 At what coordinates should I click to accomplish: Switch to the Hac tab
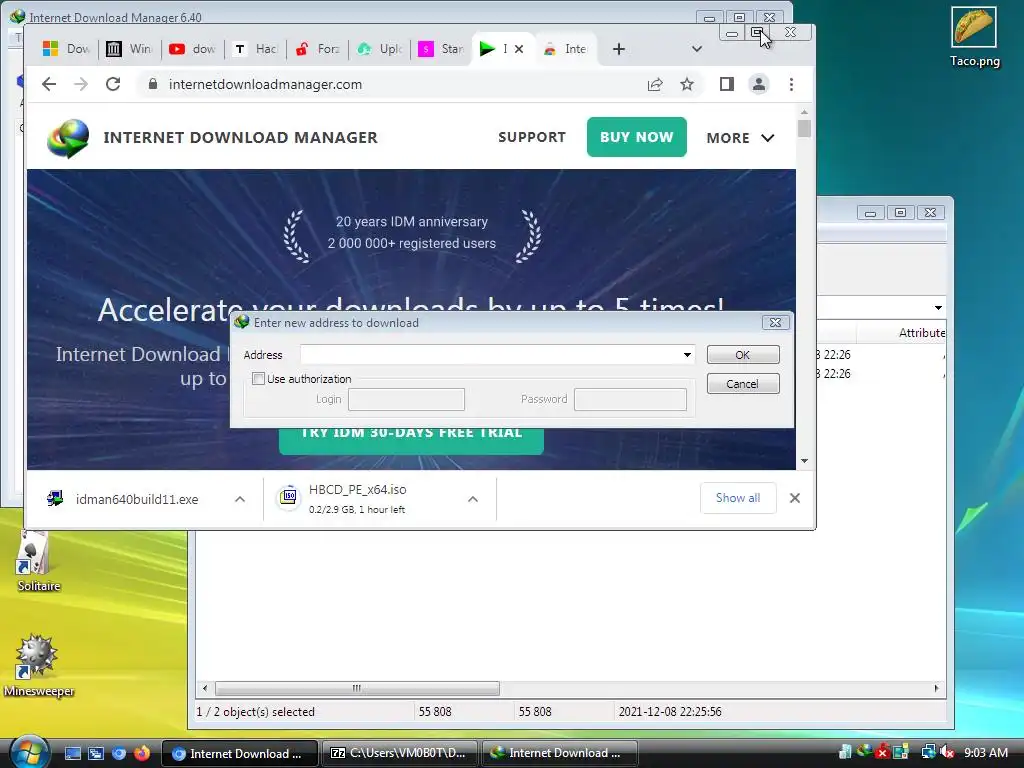tap(255, 49)
